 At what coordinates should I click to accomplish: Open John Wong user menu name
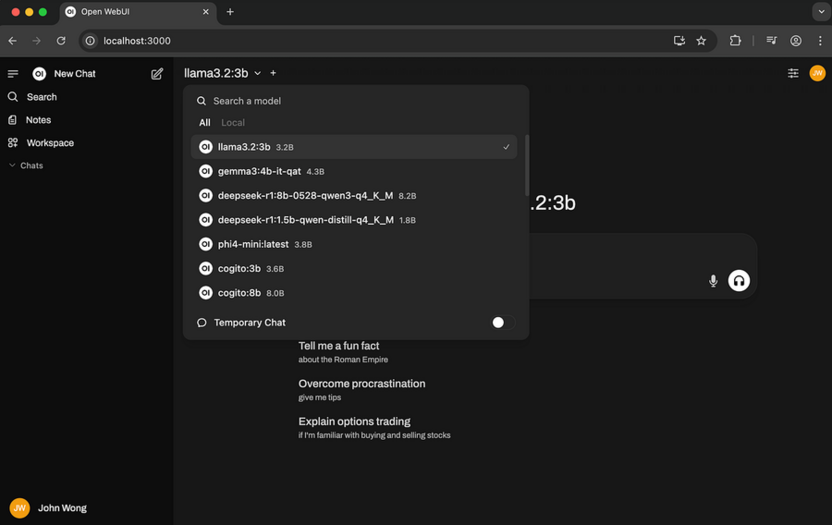pyautogui.click(x=62, y=508)
